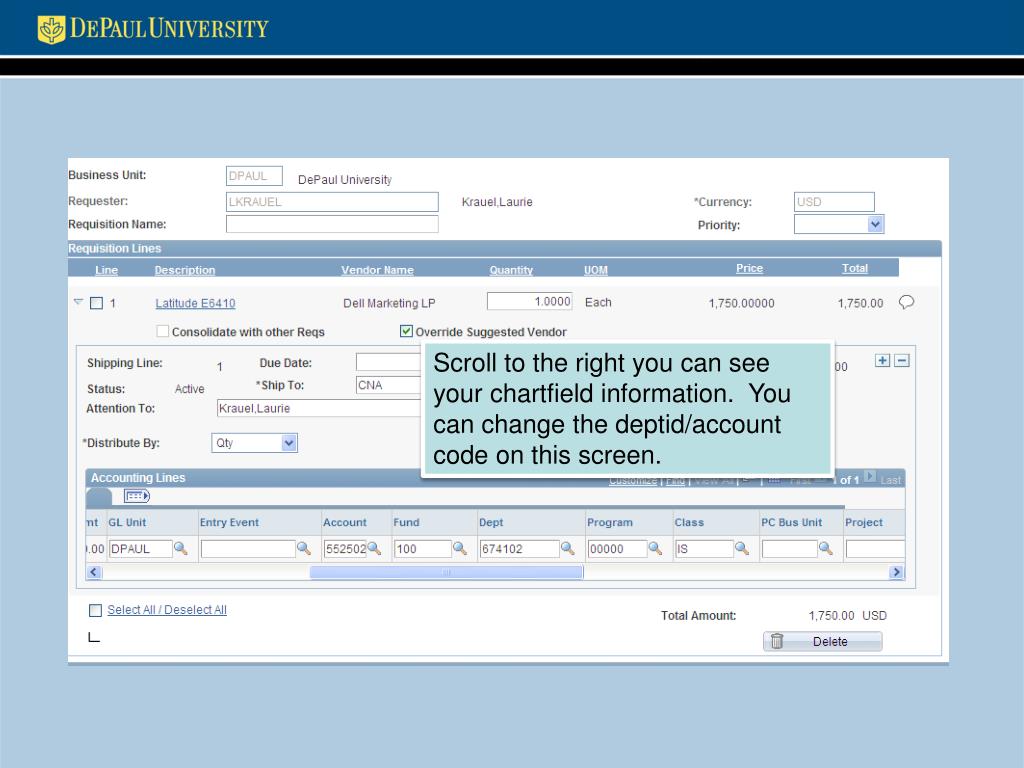Sort by Vendor Name column header

pyautogui.click(x=377, y=270)
